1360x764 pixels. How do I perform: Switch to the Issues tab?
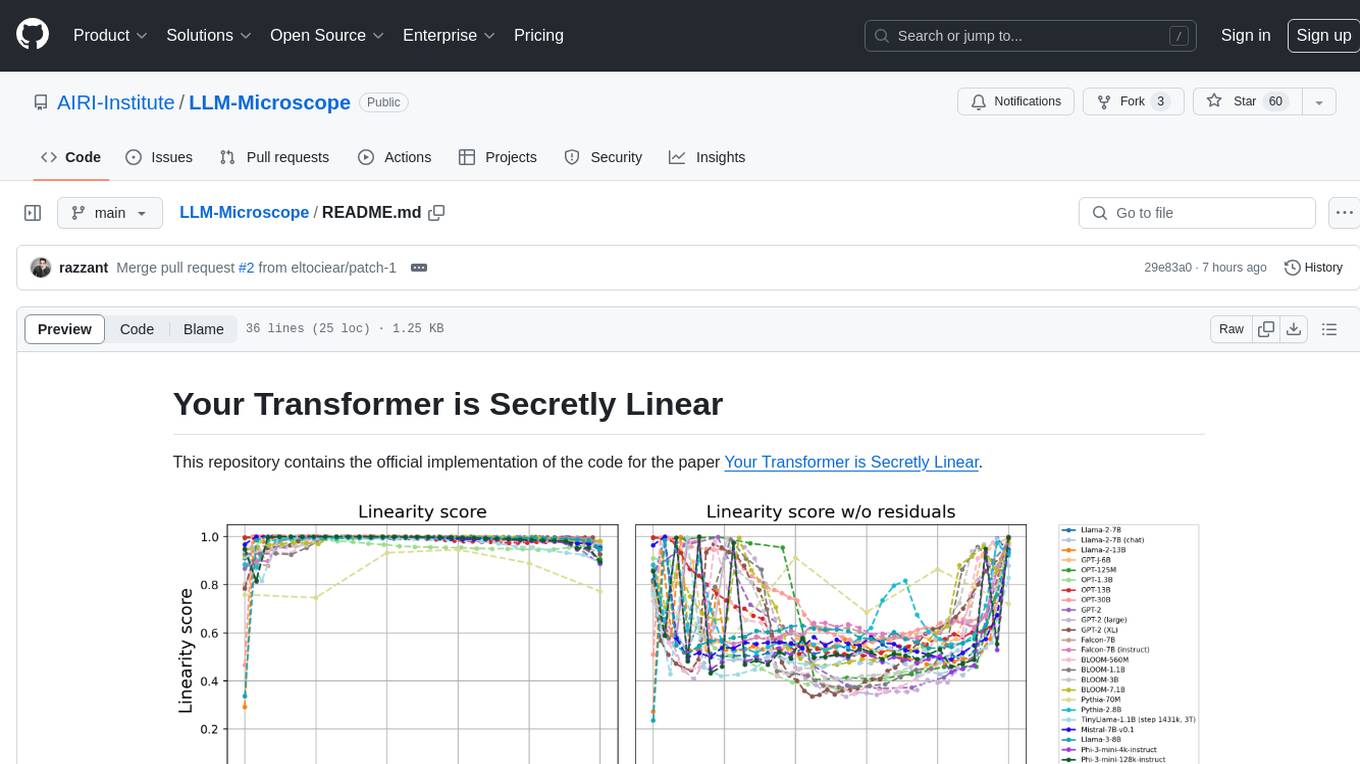[159, 157]
